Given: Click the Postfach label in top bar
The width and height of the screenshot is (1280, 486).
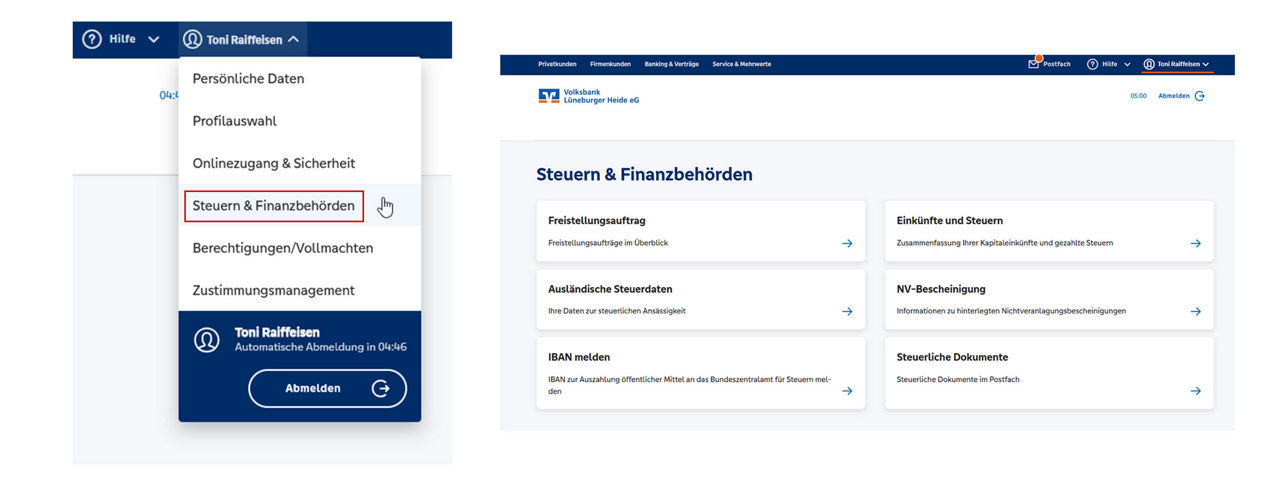Looking at the screenshot, I should [1057, 64].
